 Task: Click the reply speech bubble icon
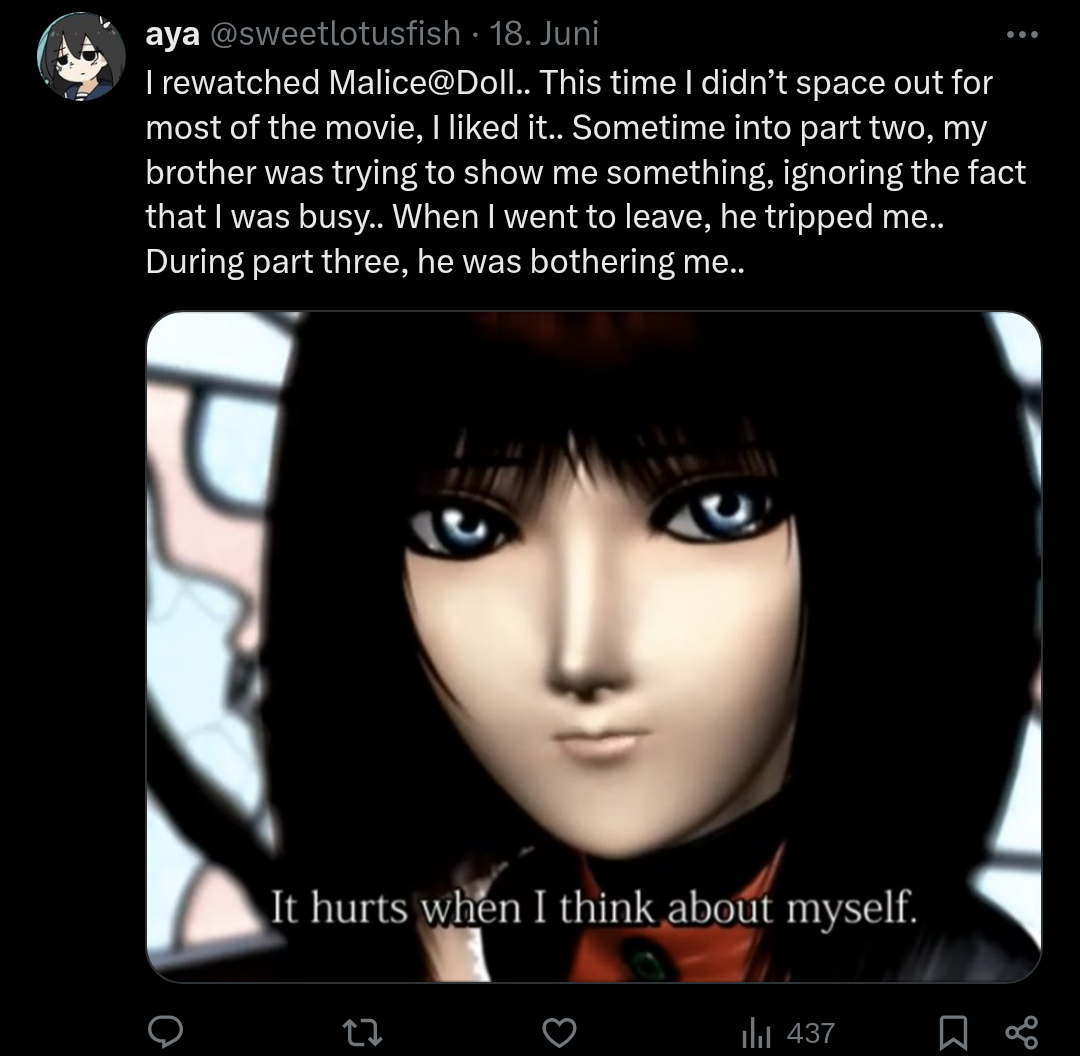coord(165,1032)
